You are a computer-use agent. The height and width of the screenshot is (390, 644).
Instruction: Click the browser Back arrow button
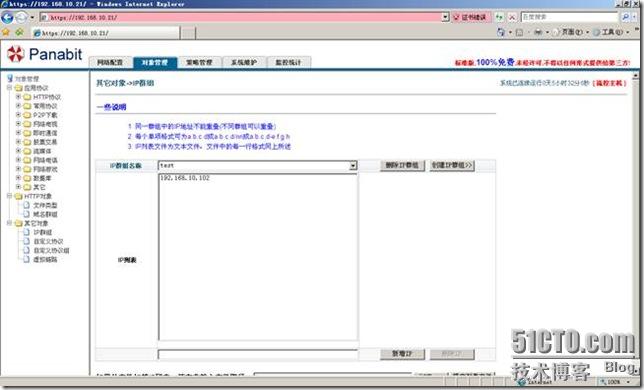point(7,17)
